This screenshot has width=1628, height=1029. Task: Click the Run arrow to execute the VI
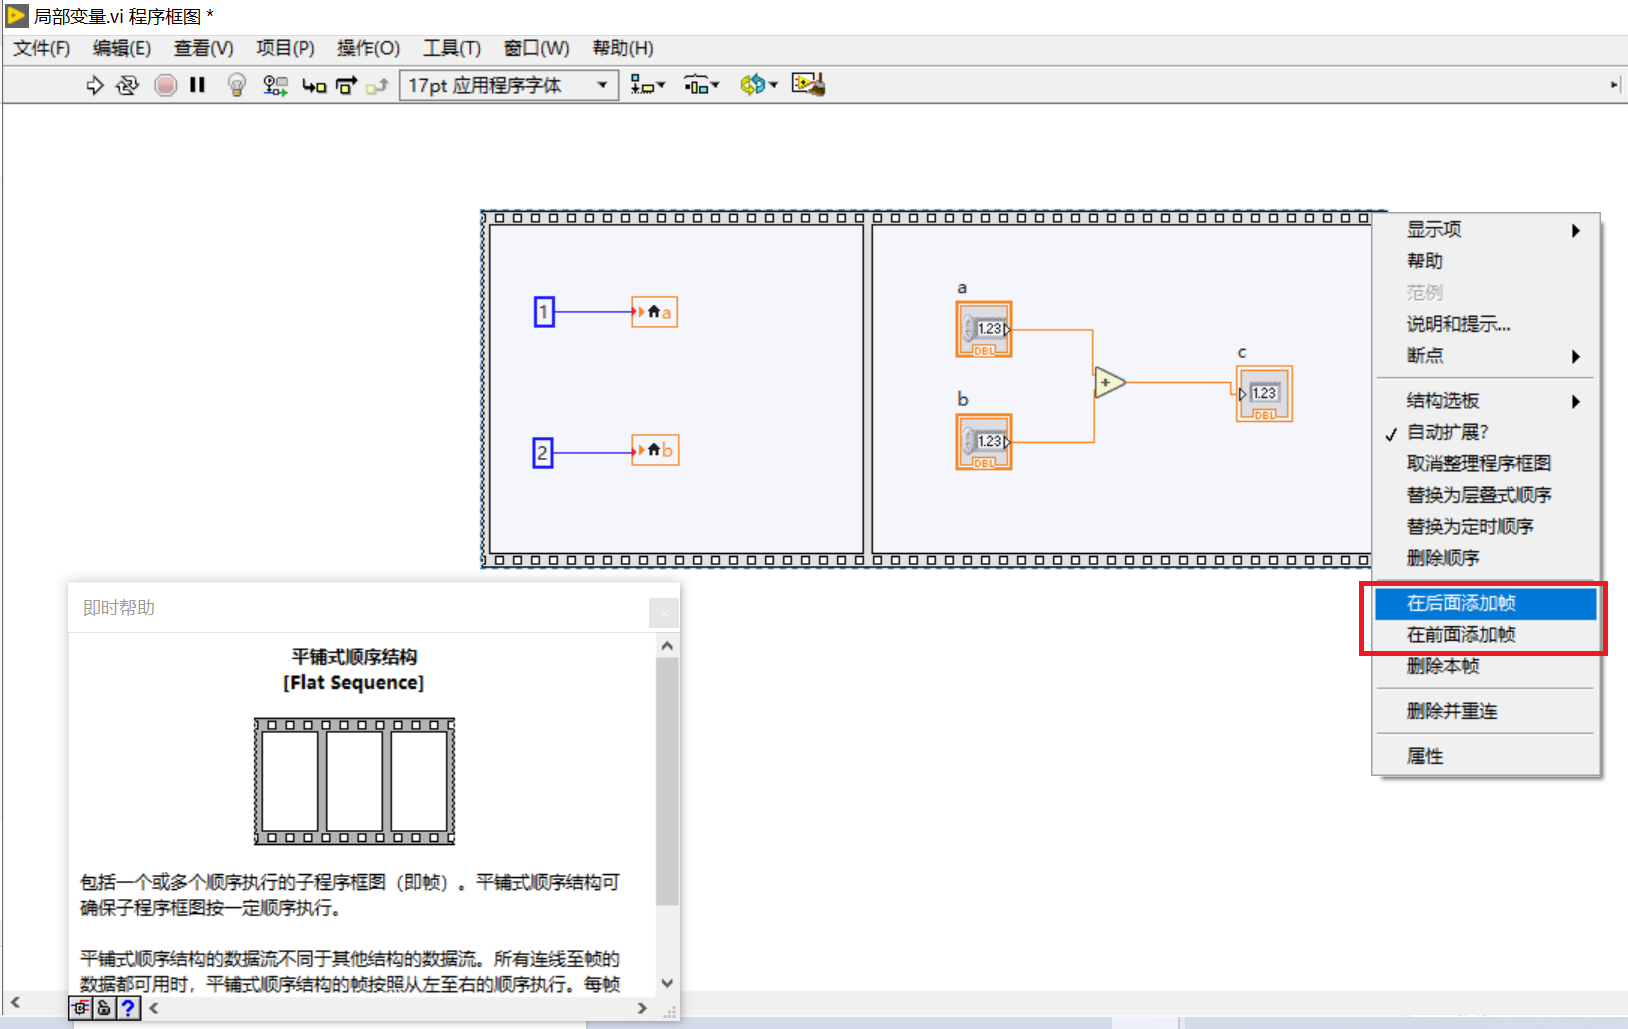[94, 85]
